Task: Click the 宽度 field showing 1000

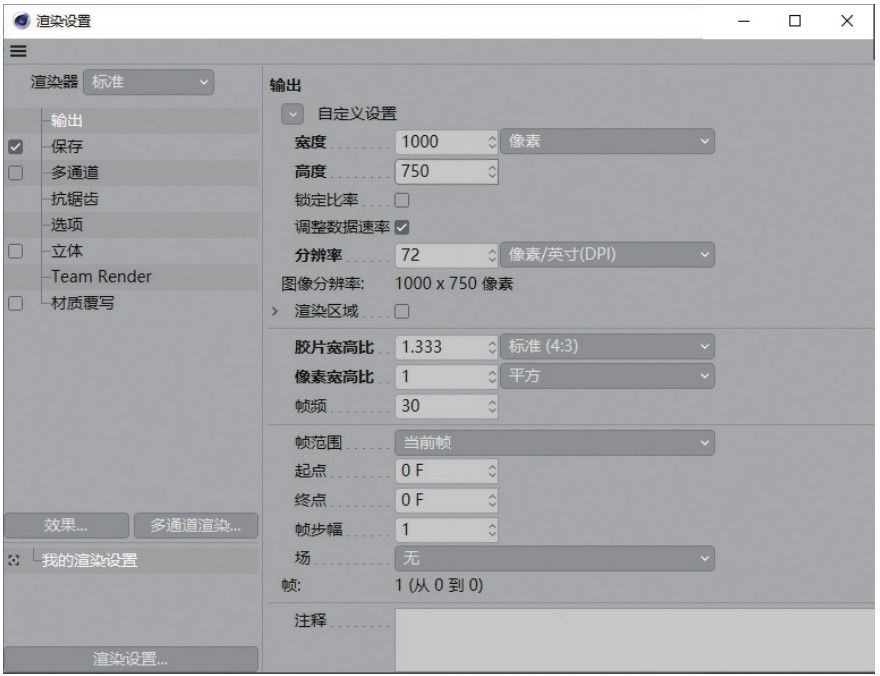Action: [x=441, y=141]
